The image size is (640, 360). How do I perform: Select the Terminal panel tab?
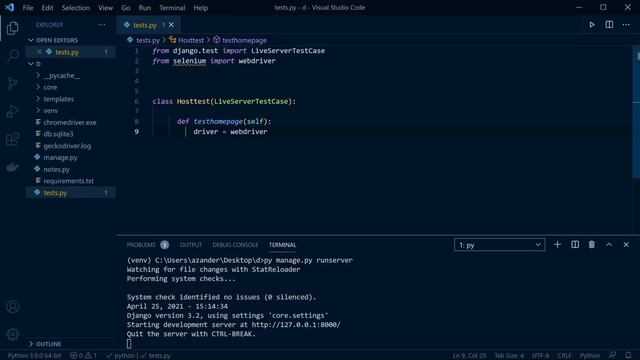pyautogui.click(x=282, y=245)
